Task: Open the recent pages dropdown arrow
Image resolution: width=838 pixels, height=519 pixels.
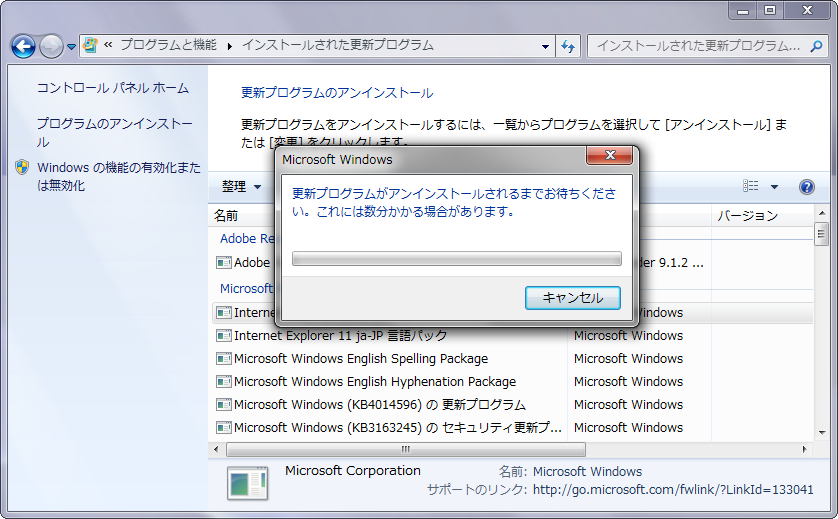Action: 71,47
